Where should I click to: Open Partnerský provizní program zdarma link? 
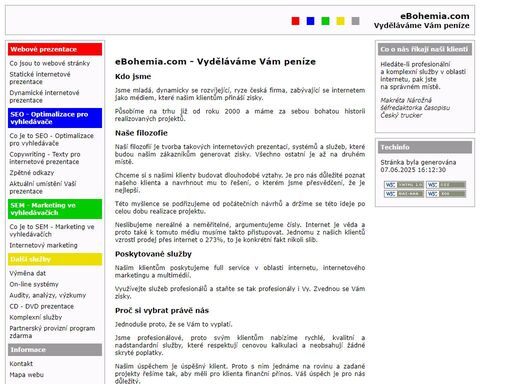pos(52,332)
